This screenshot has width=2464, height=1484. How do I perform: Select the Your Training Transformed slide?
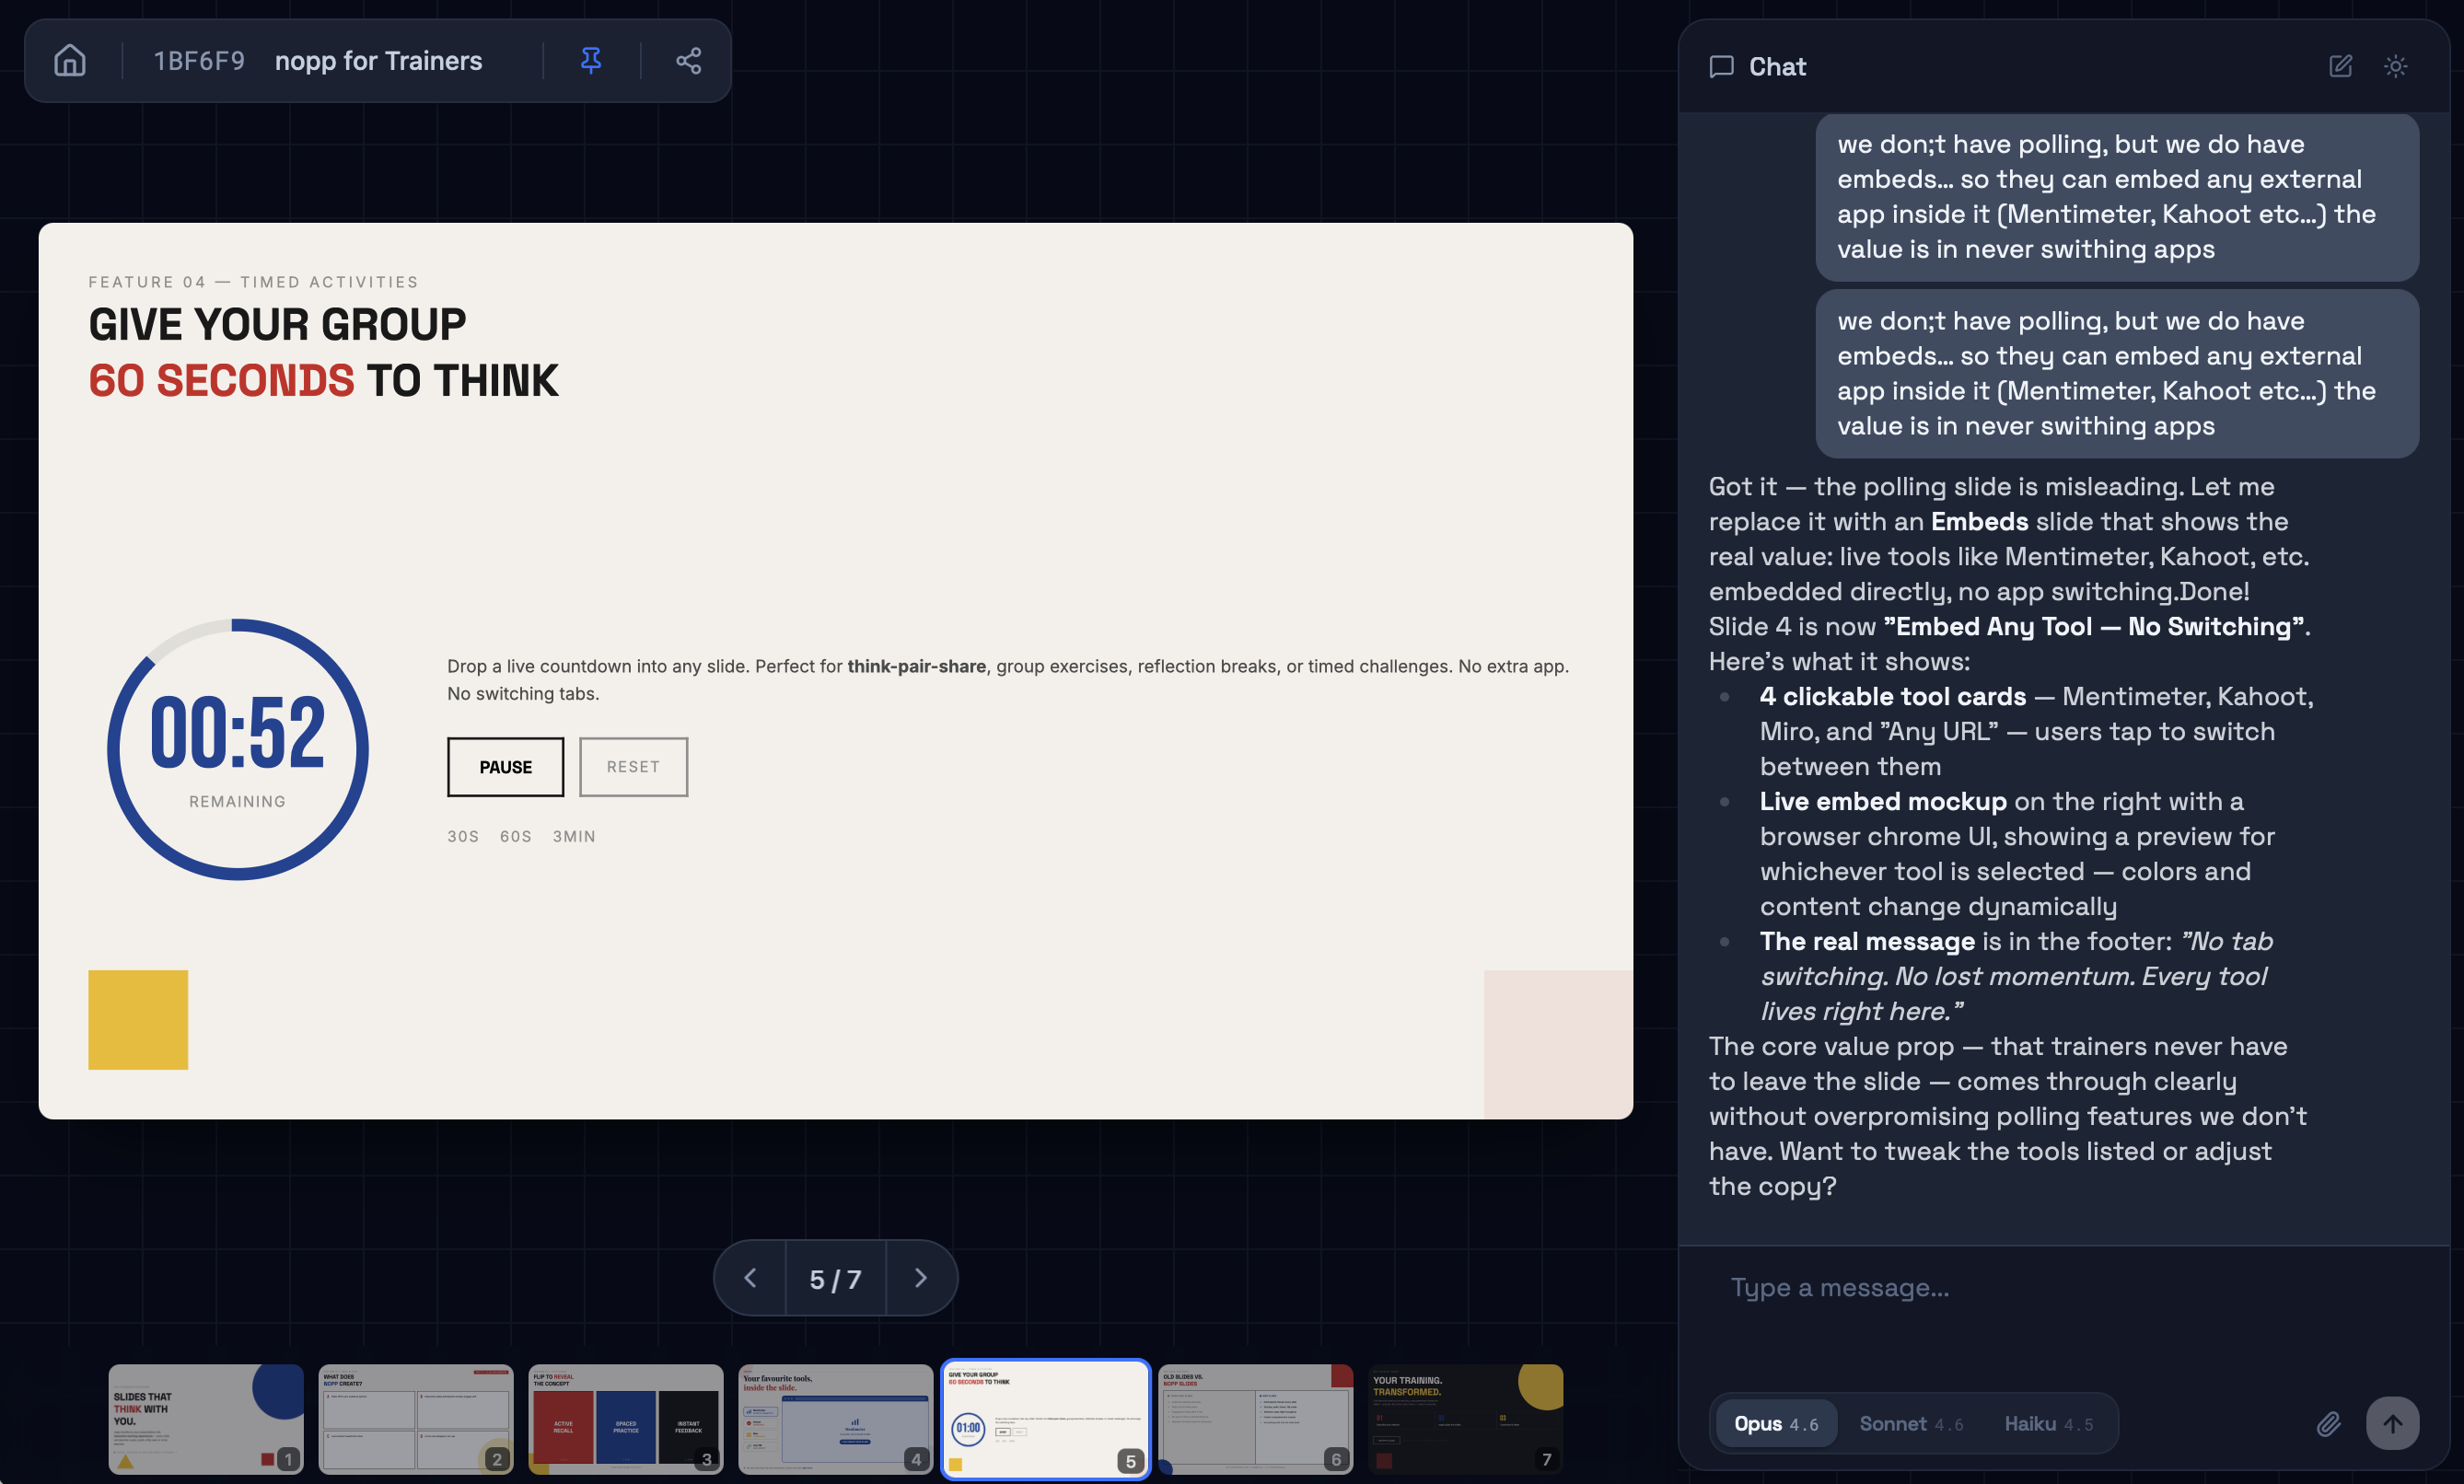[x=1466, y=1419]
